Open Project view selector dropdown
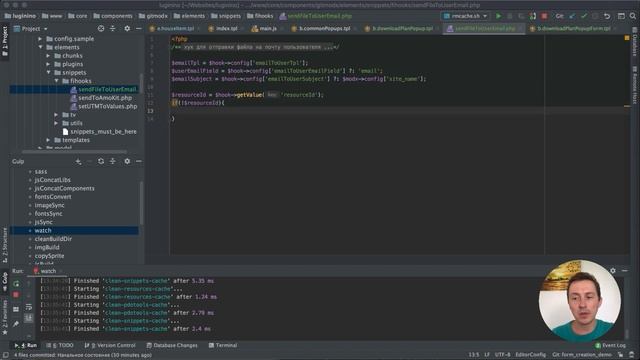 [x=31, y=29]
